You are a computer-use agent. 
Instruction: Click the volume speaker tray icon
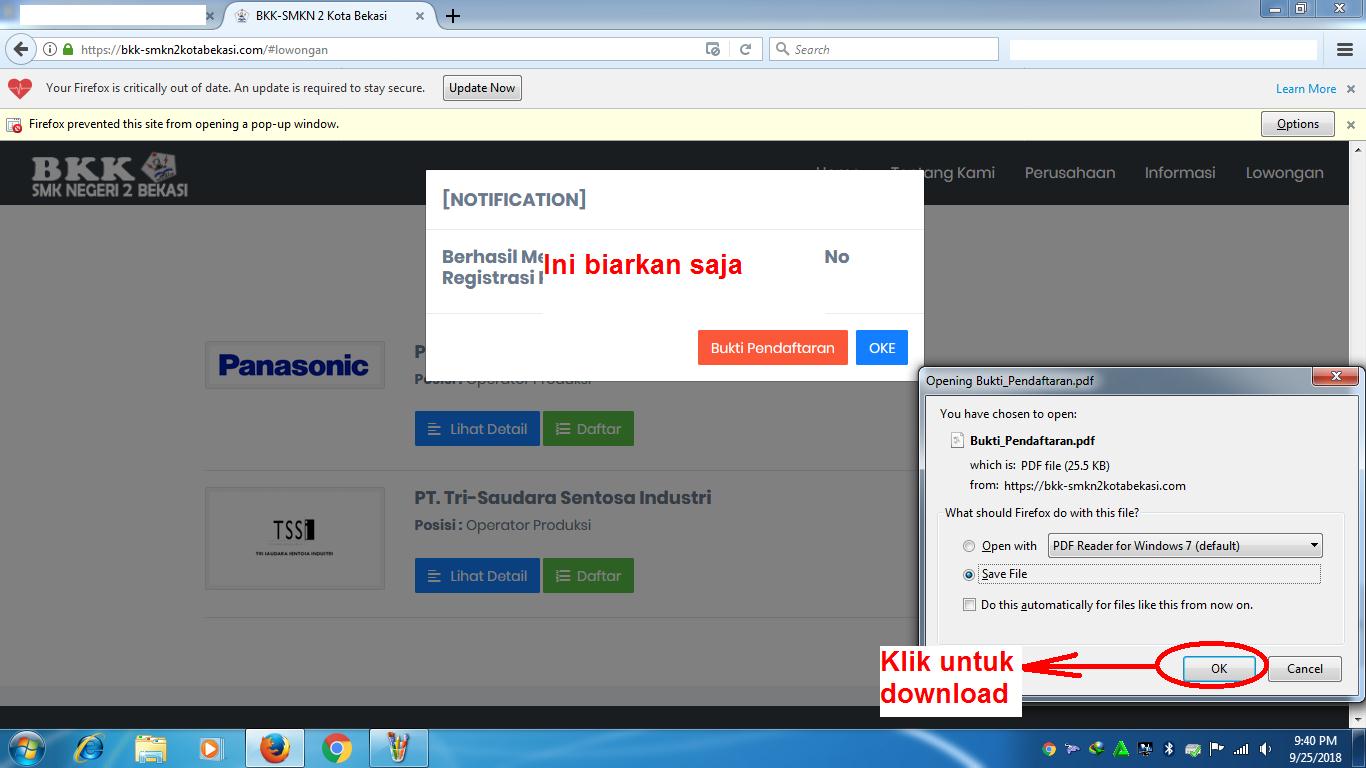pyautogui.click(x=1266, y=749)
